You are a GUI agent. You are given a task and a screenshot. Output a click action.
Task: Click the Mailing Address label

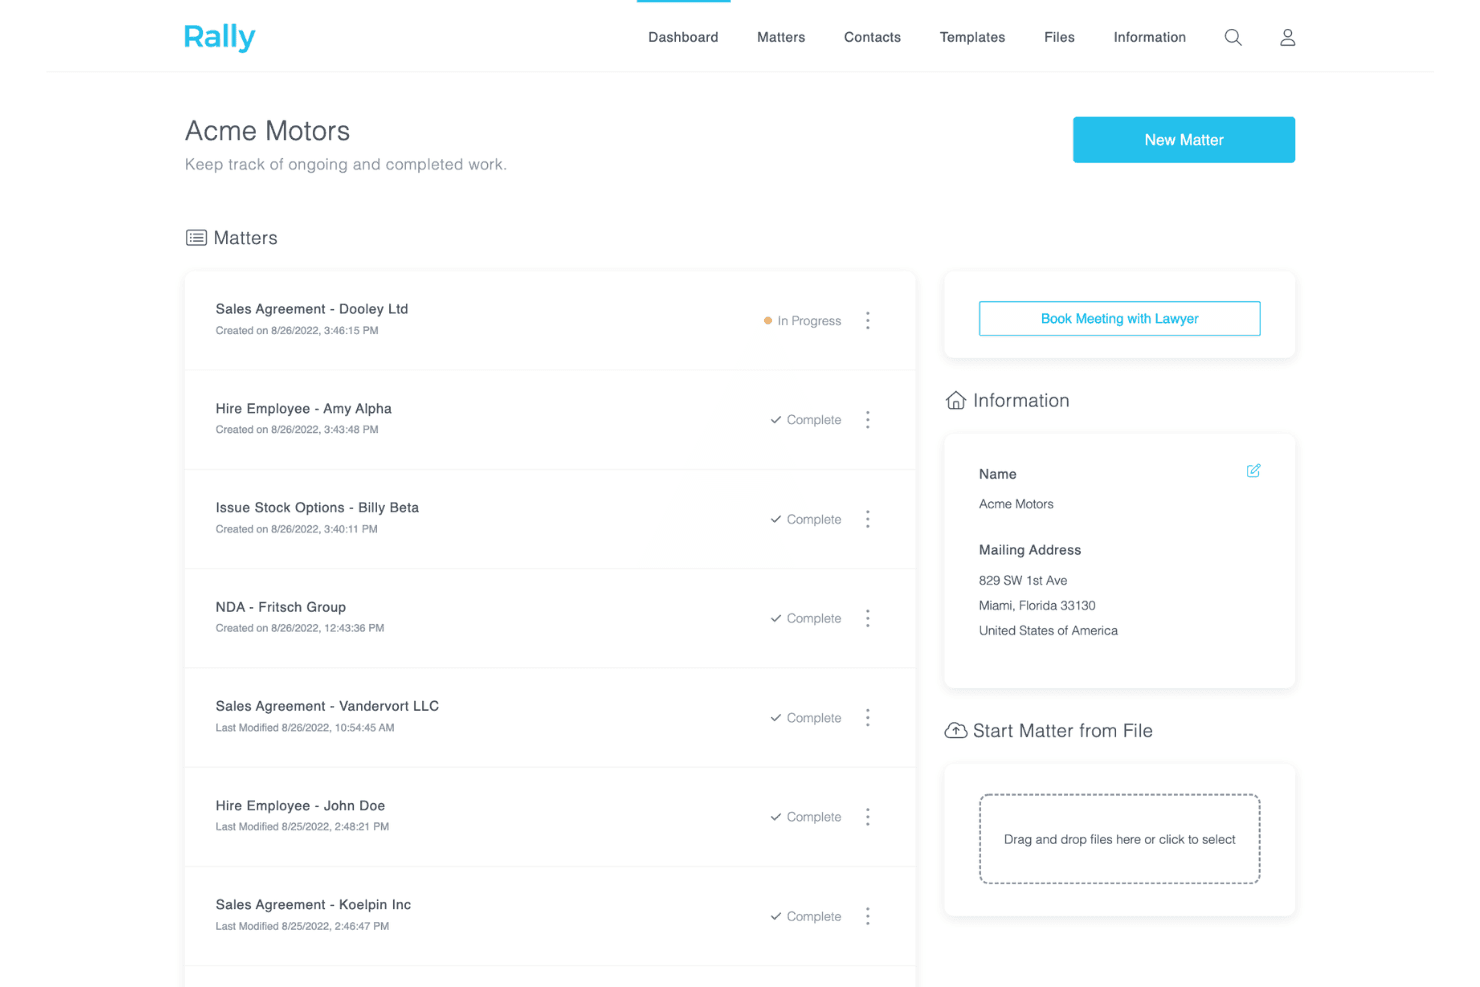coord(1030,550)
